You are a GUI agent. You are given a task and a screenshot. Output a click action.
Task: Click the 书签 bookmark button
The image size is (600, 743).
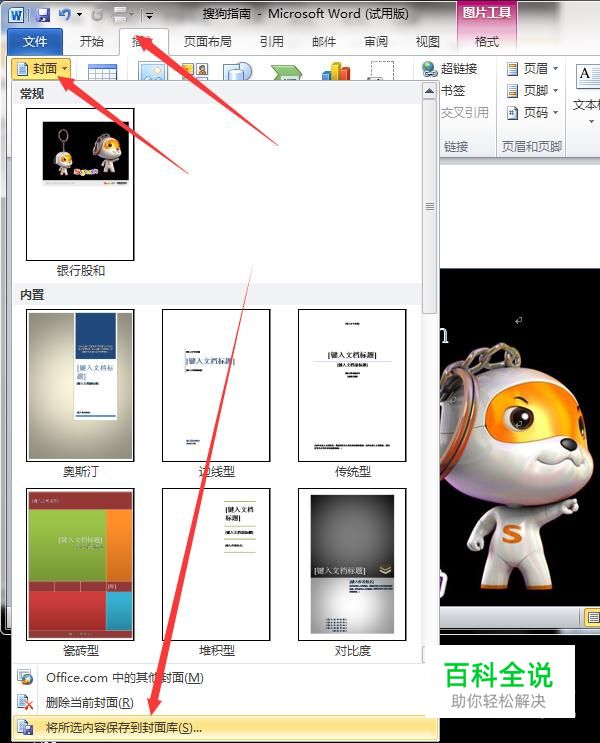(453, 91)
